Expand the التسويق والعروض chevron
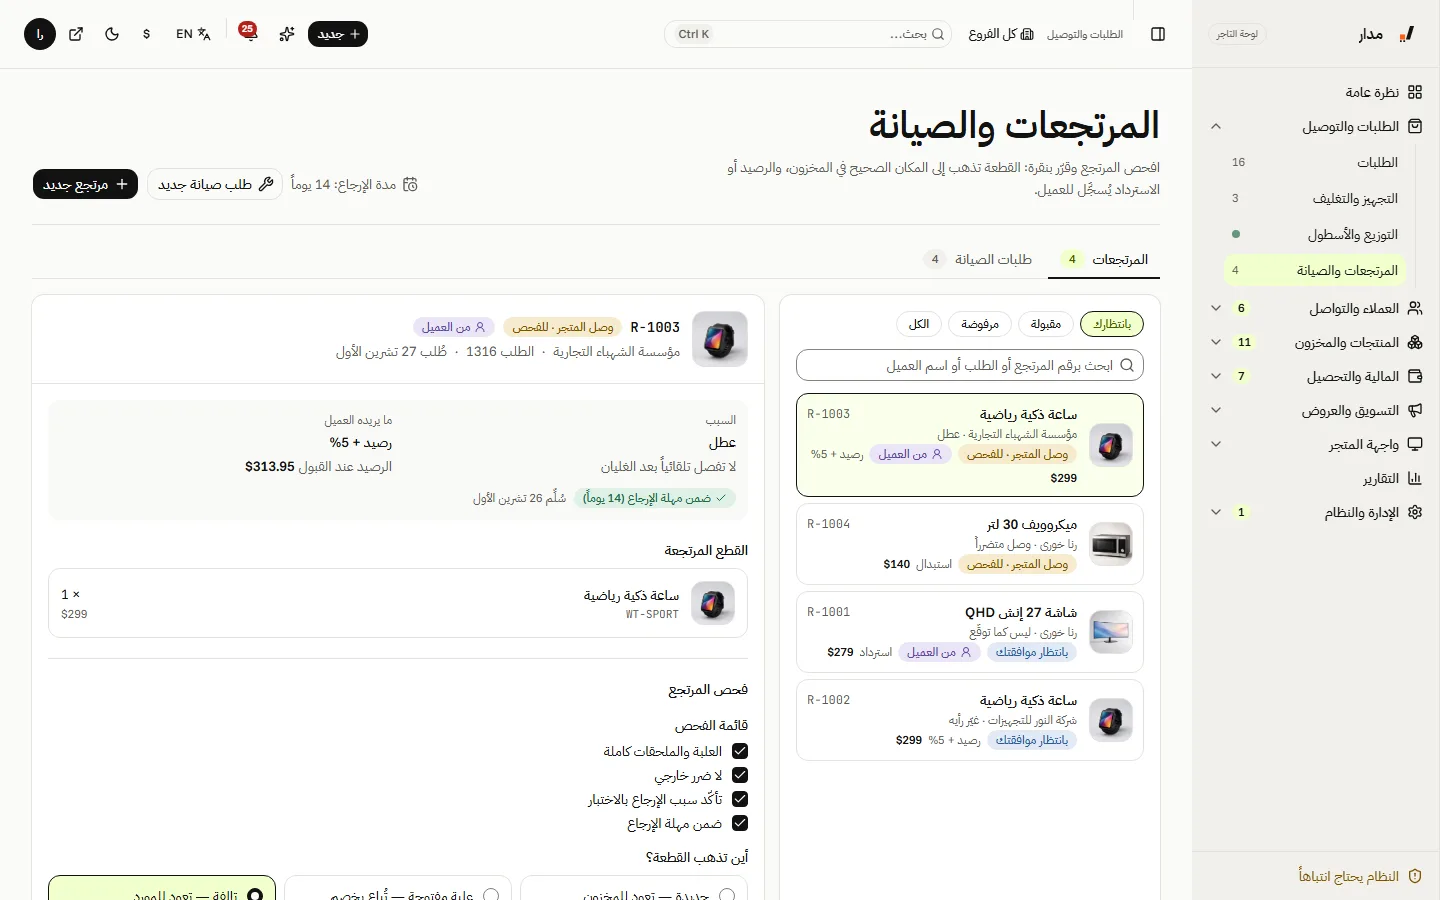Screen dimensions: 1440x900 (x=1216, y=411)
